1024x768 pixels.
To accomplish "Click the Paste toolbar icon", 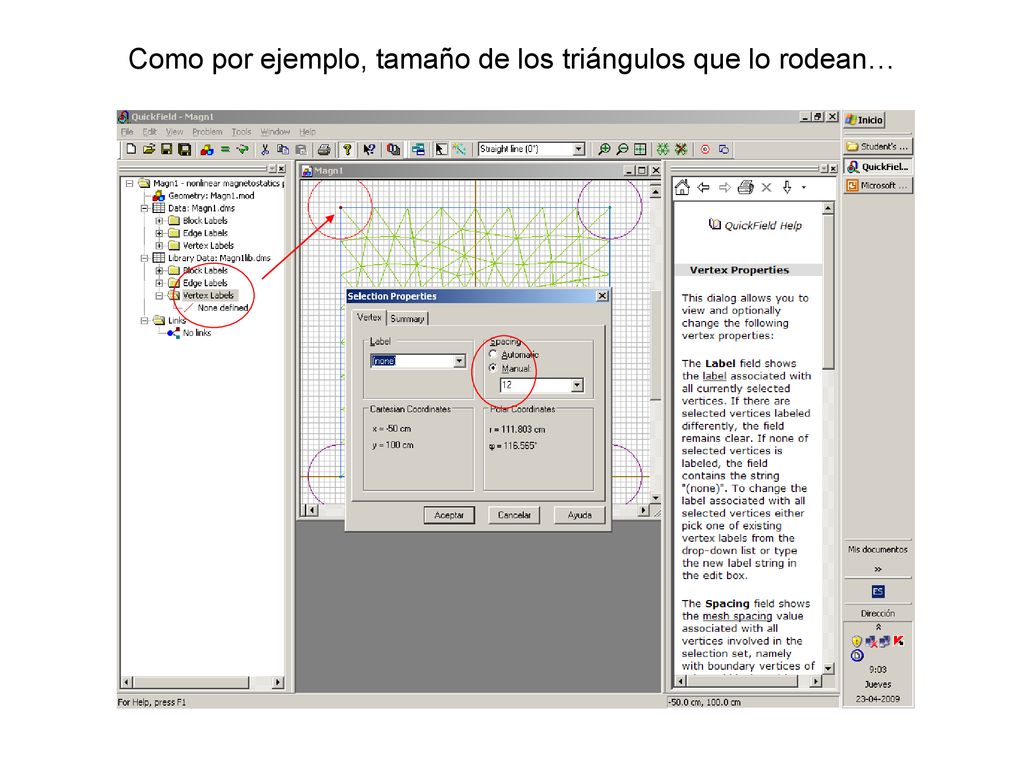I will click(300, 149).
